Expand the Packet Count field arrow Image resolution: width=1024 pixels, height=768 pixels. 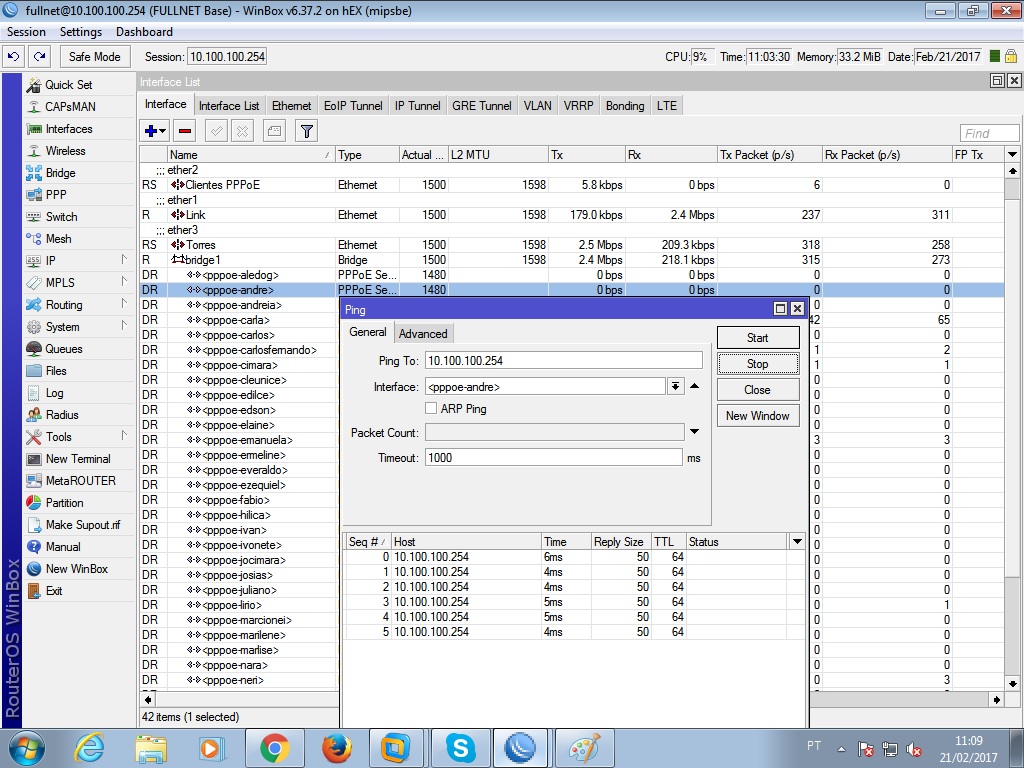pos(694,432)
